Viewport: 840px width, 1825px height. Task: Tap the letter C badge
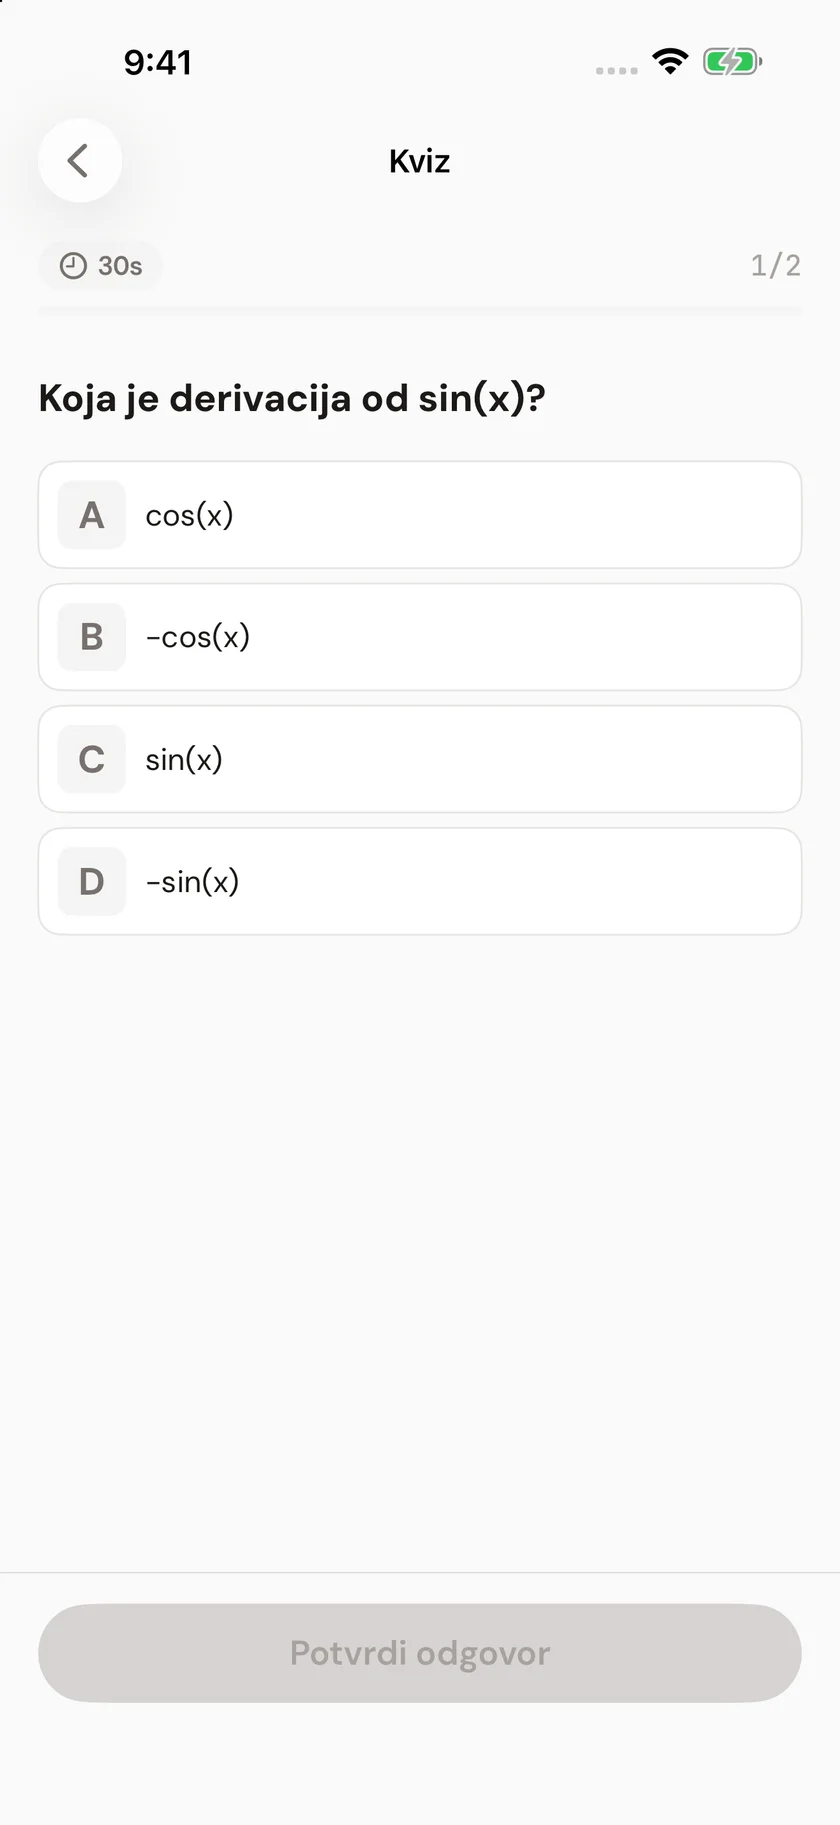click(92, 759)
